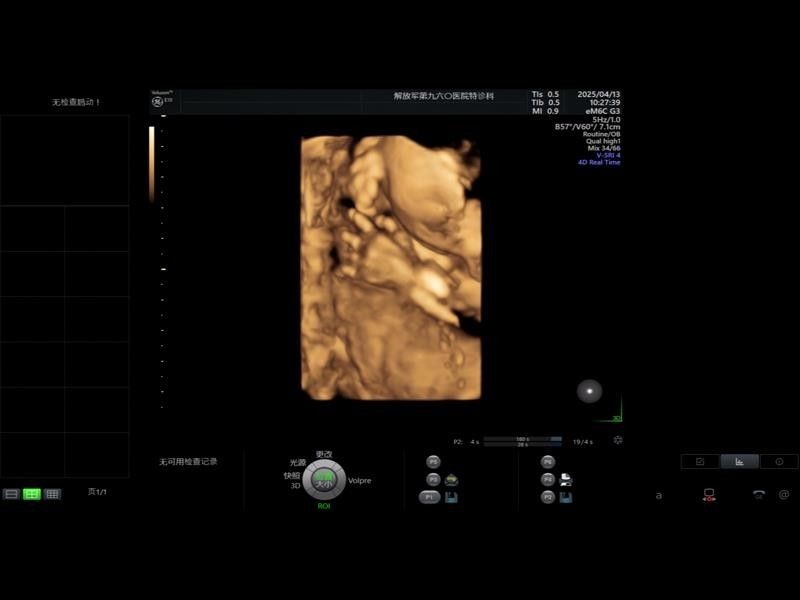Click the floppy disk save icon beside P2
Viewport: 800px width, 600px height.
(566, 497)
